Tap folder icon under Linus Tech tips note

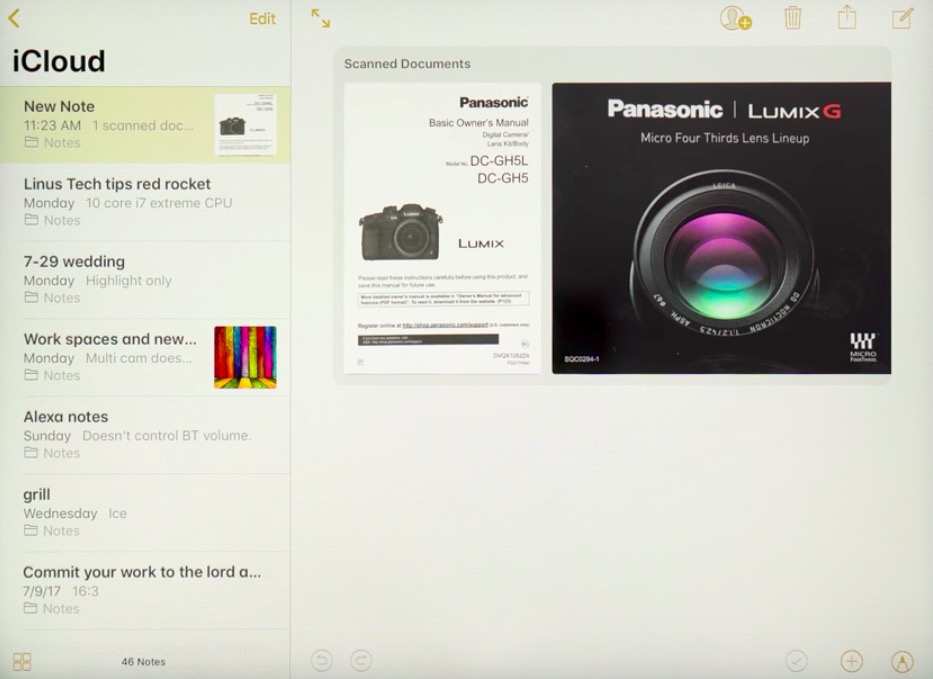pyautogui.click(x=31, y=220)
